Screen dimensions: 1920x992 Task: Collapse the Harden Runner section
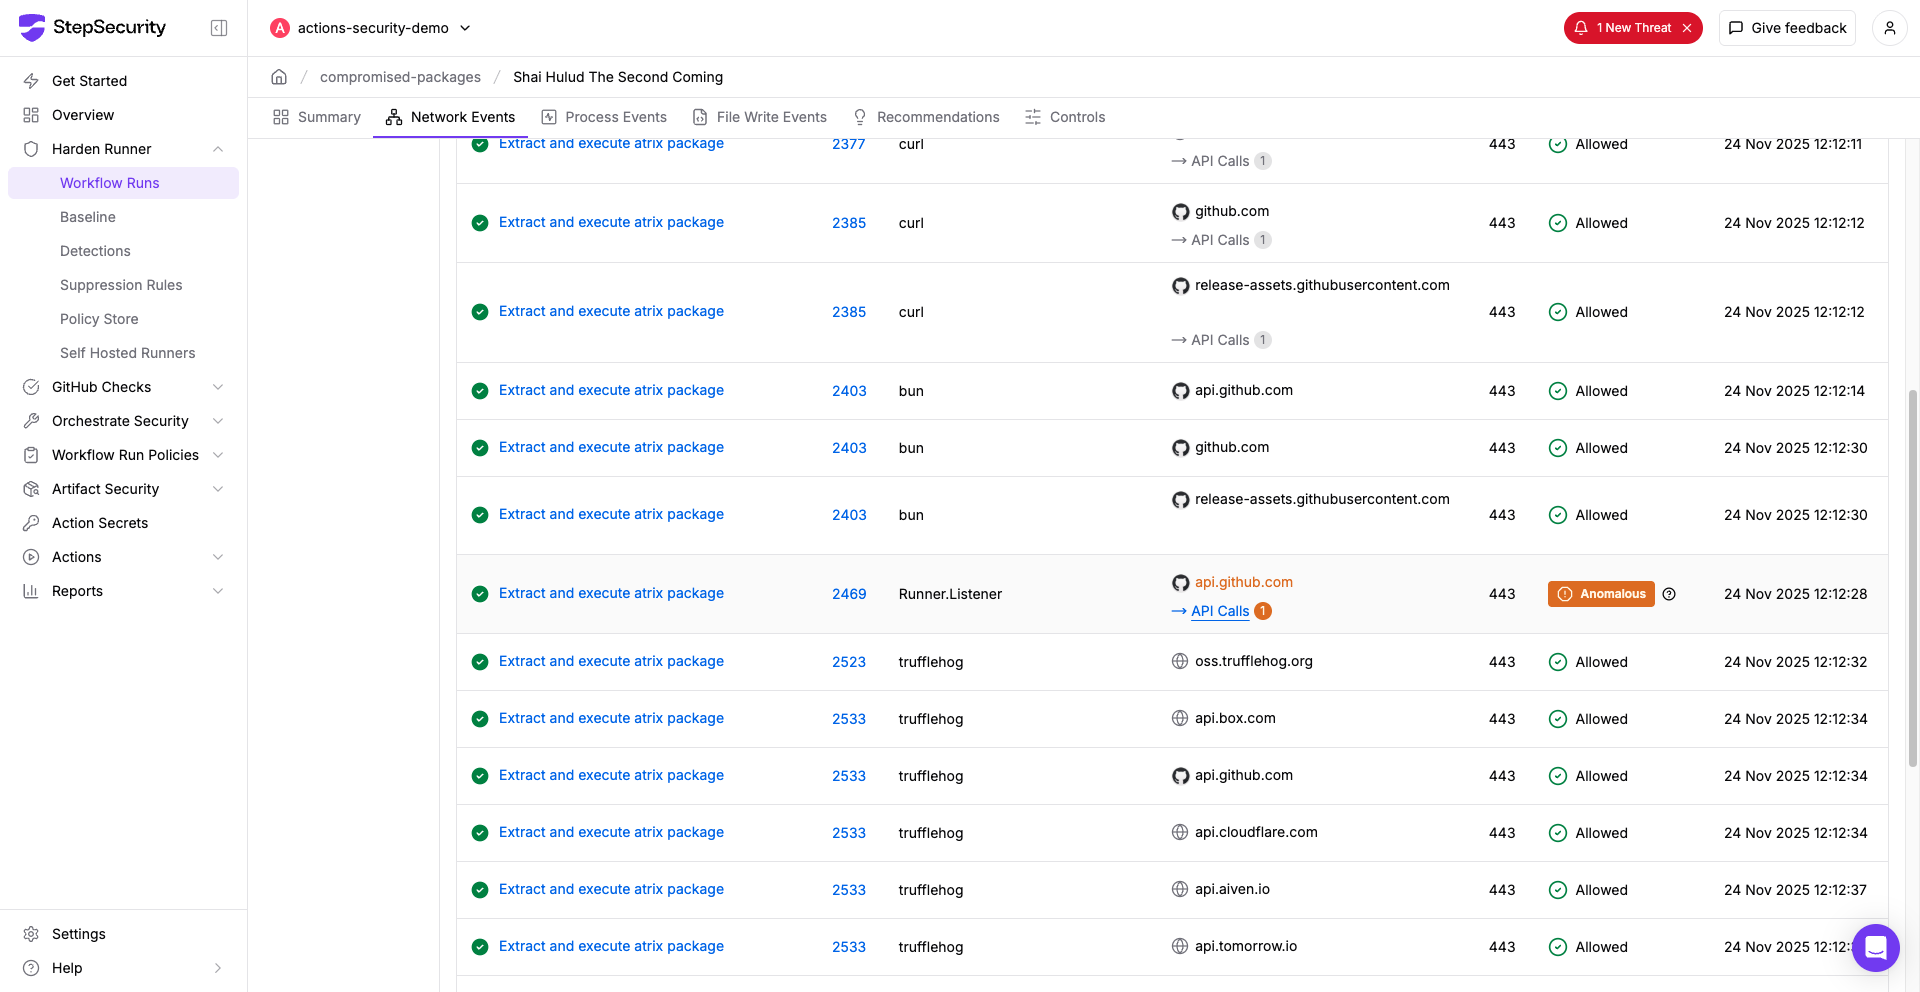218,149
